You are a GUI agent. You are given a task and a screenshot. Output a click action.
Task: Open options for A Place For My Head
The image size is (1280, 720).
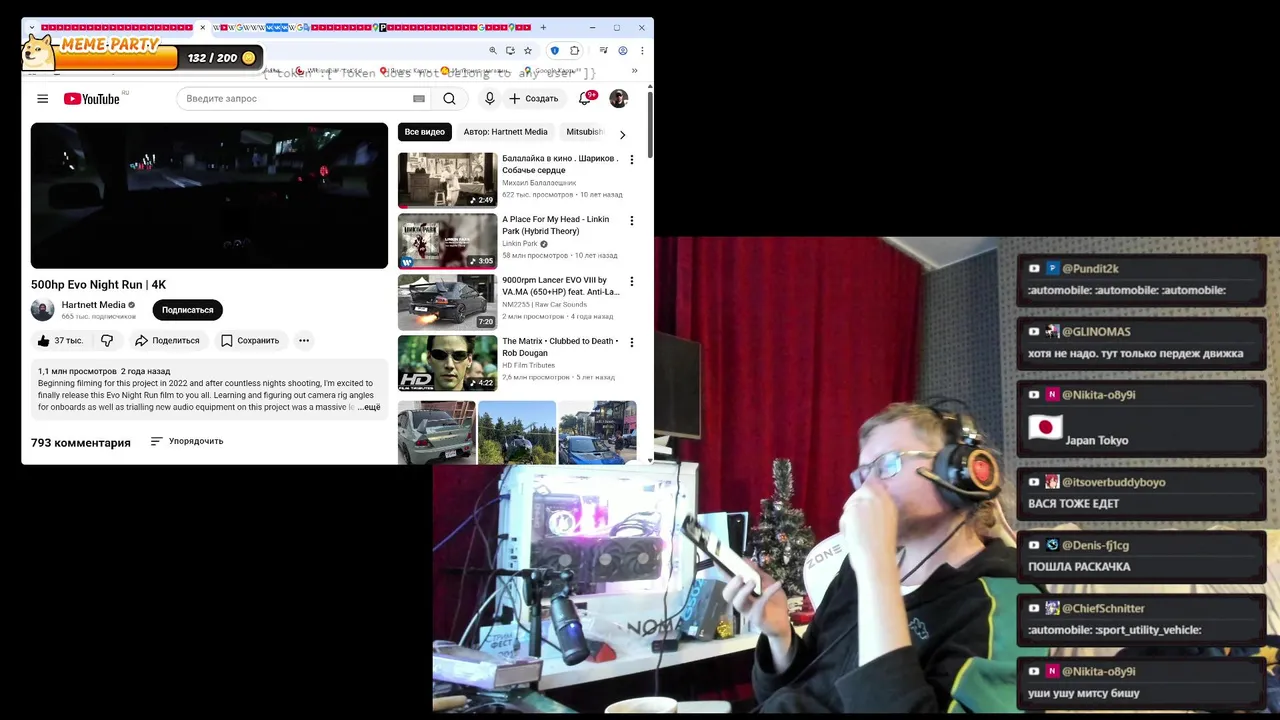tap(631, 221)
